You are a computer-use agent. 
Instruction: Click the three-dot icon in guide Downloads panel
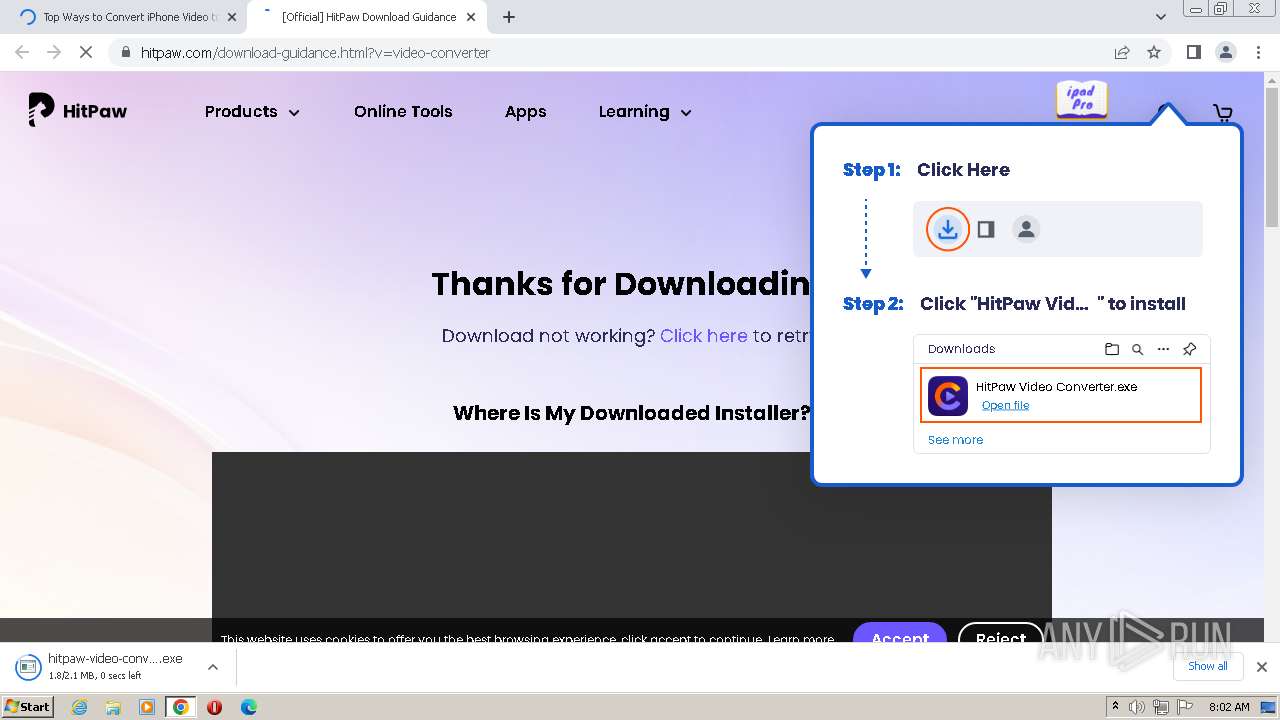point(1163,349)
